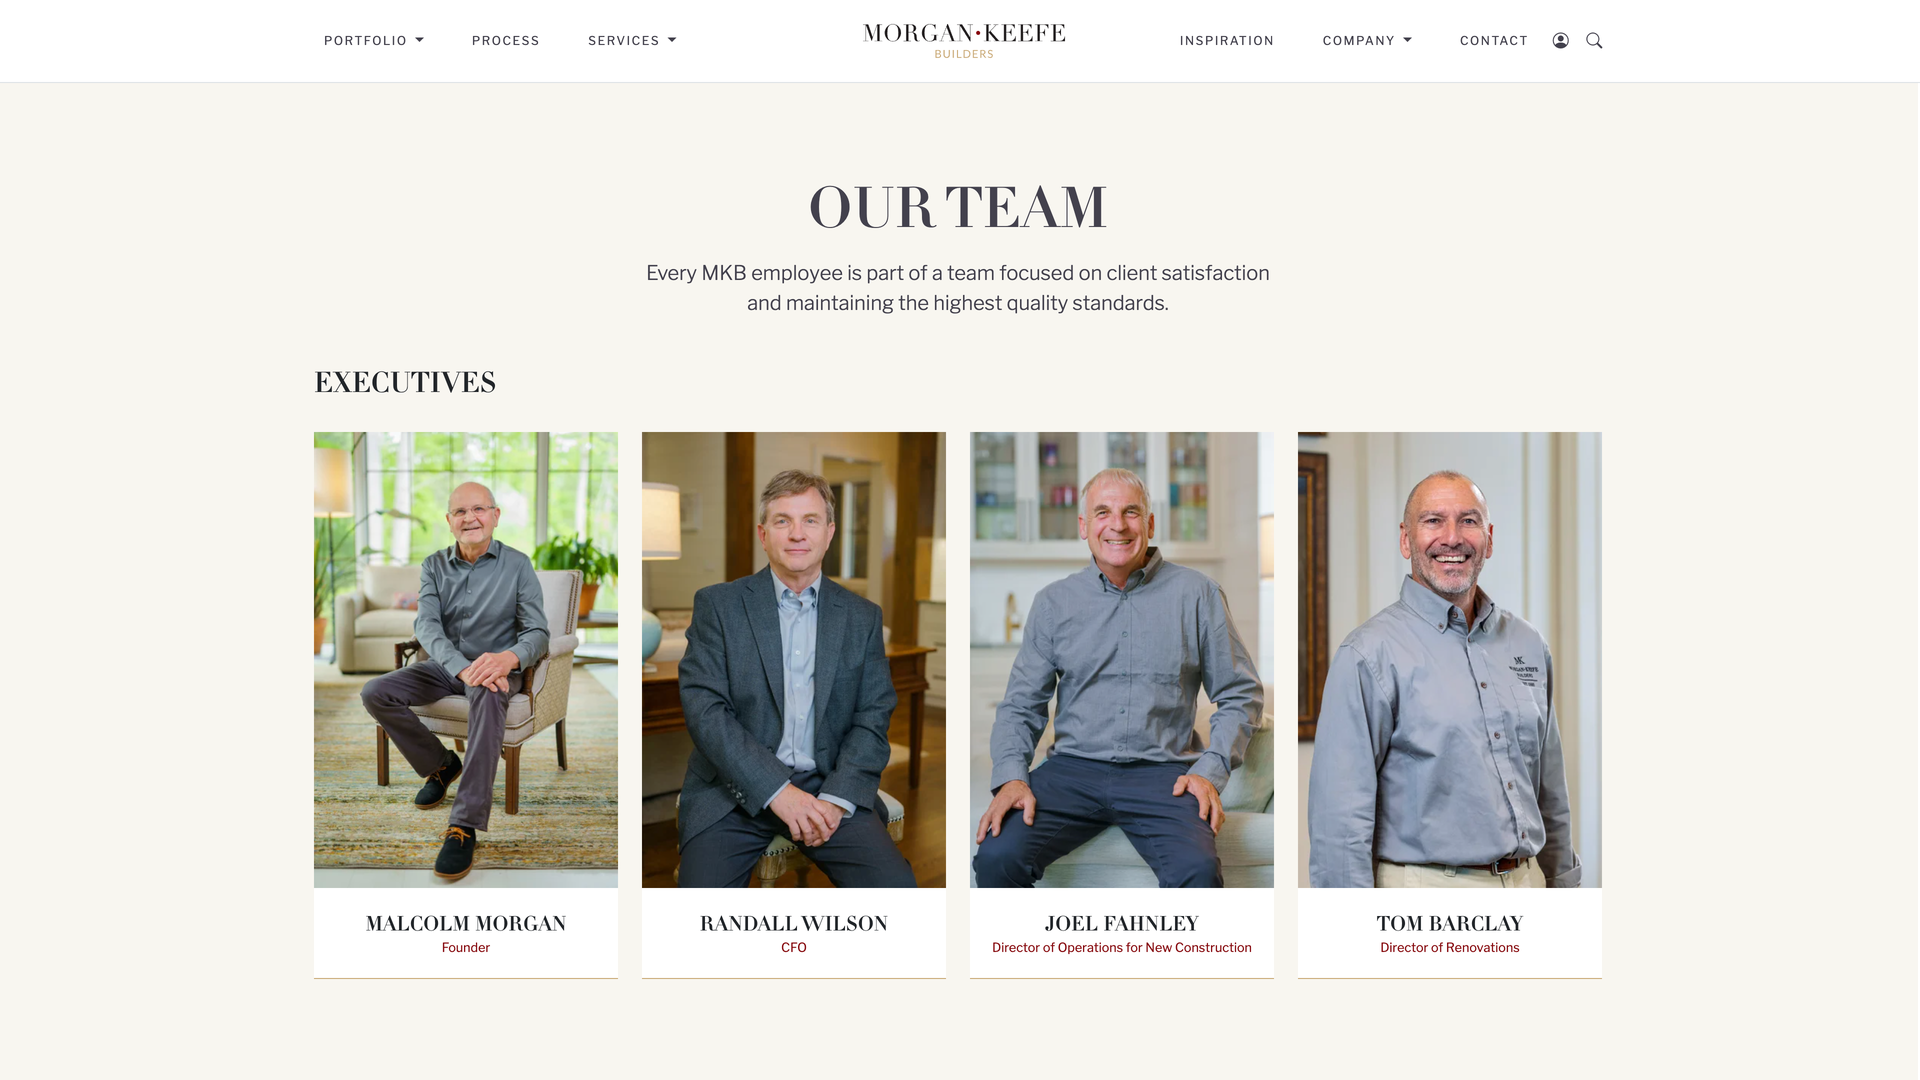Screen dimensions: 1920x1080
Task: Click Randall Wilson CFO profile card
Action: [793, 704]
